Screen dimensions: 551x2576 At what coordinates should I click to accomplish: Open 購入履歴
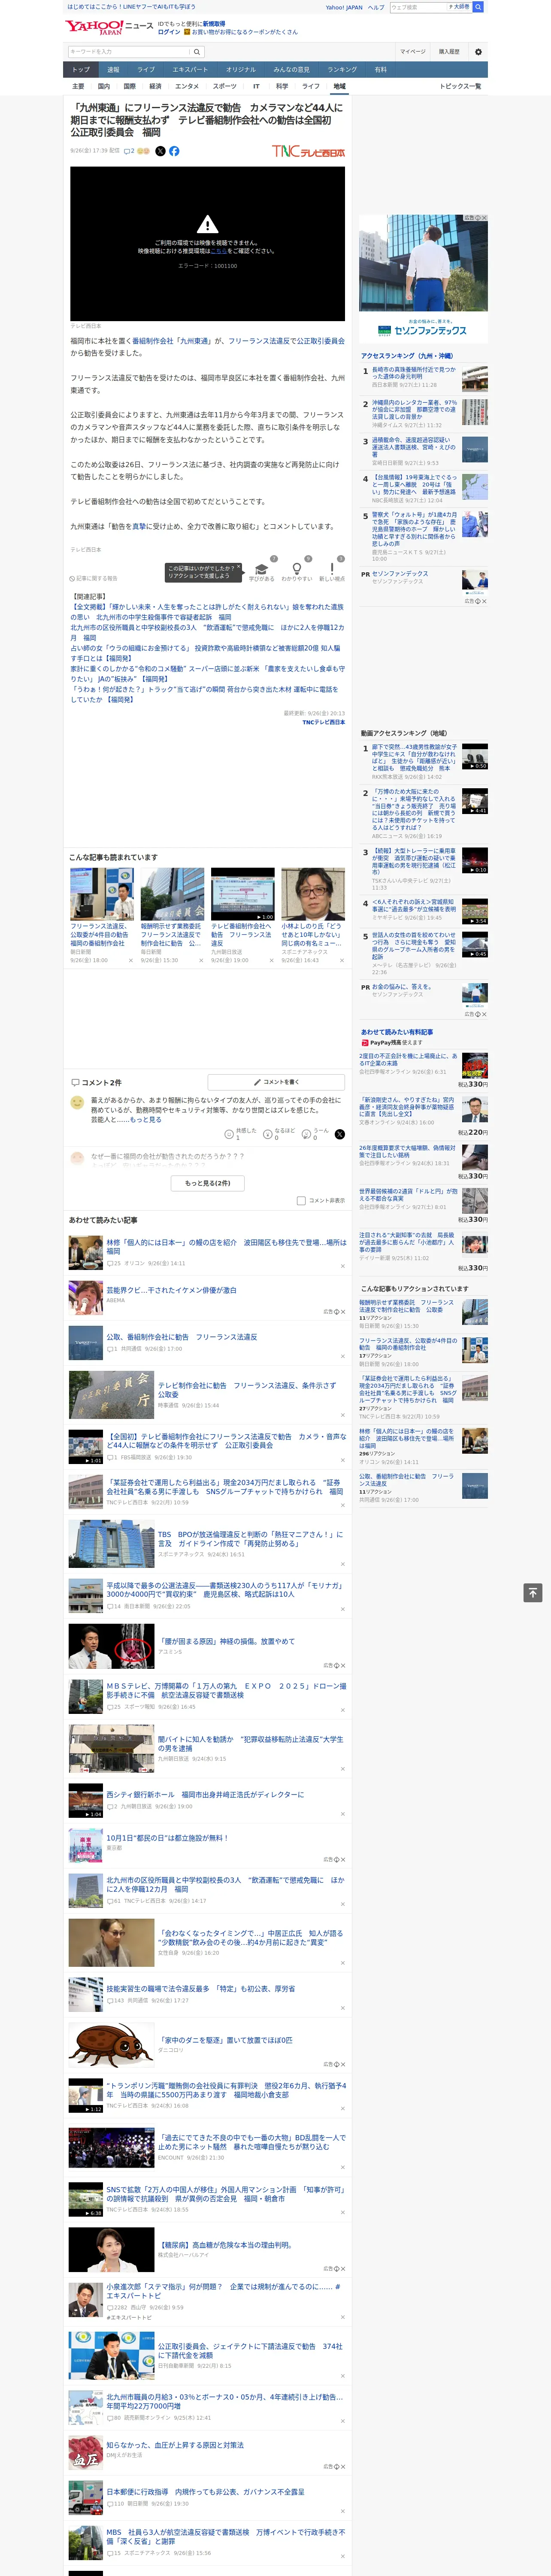pos(449,52)
